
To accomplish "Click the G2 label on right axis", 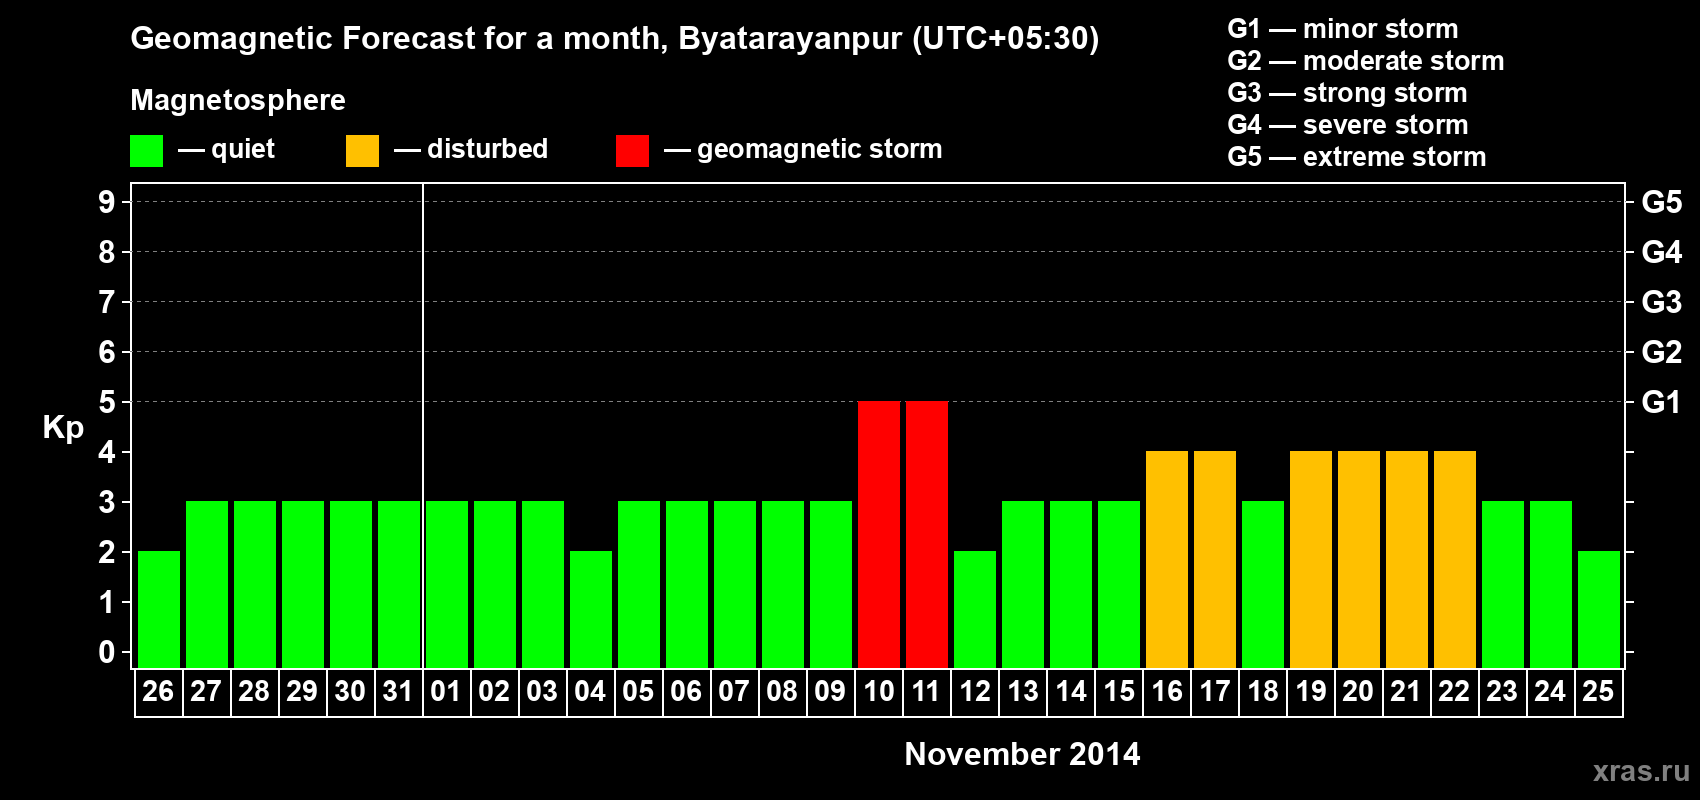I will (x=1662, y=352).
